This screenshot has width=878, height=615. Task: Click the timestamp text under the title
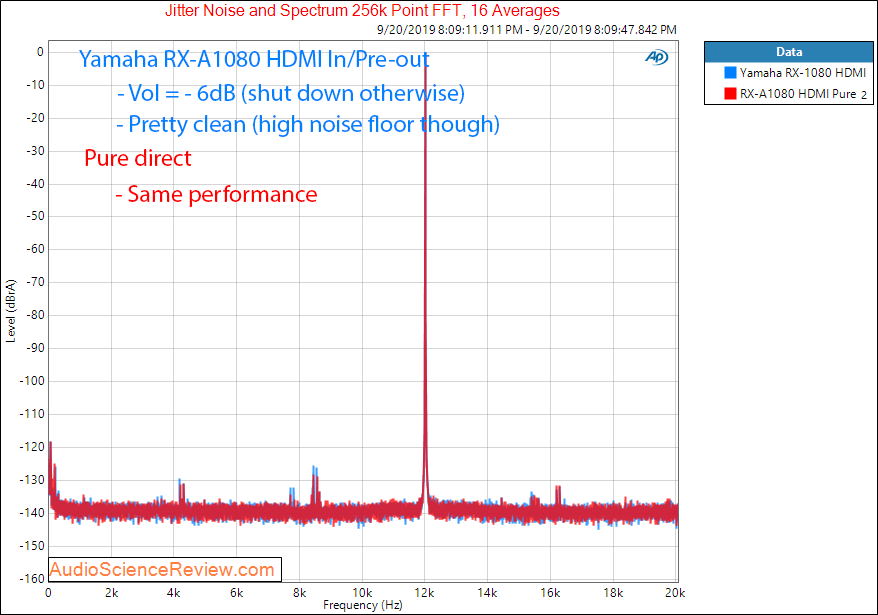[526, 30]
